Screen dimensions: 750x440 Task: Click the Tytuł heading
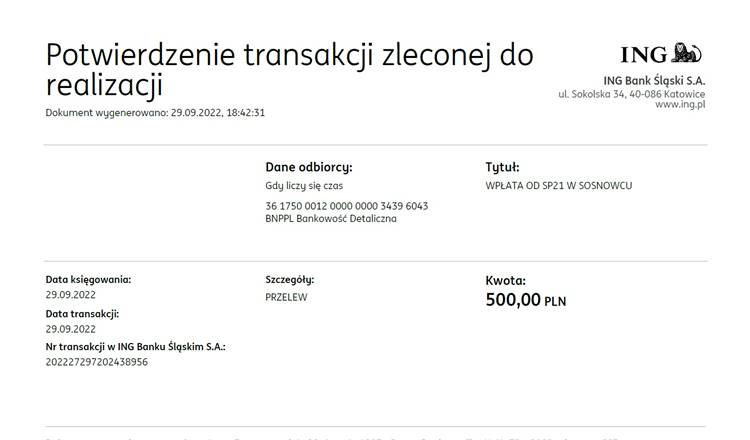click(502, 167)
